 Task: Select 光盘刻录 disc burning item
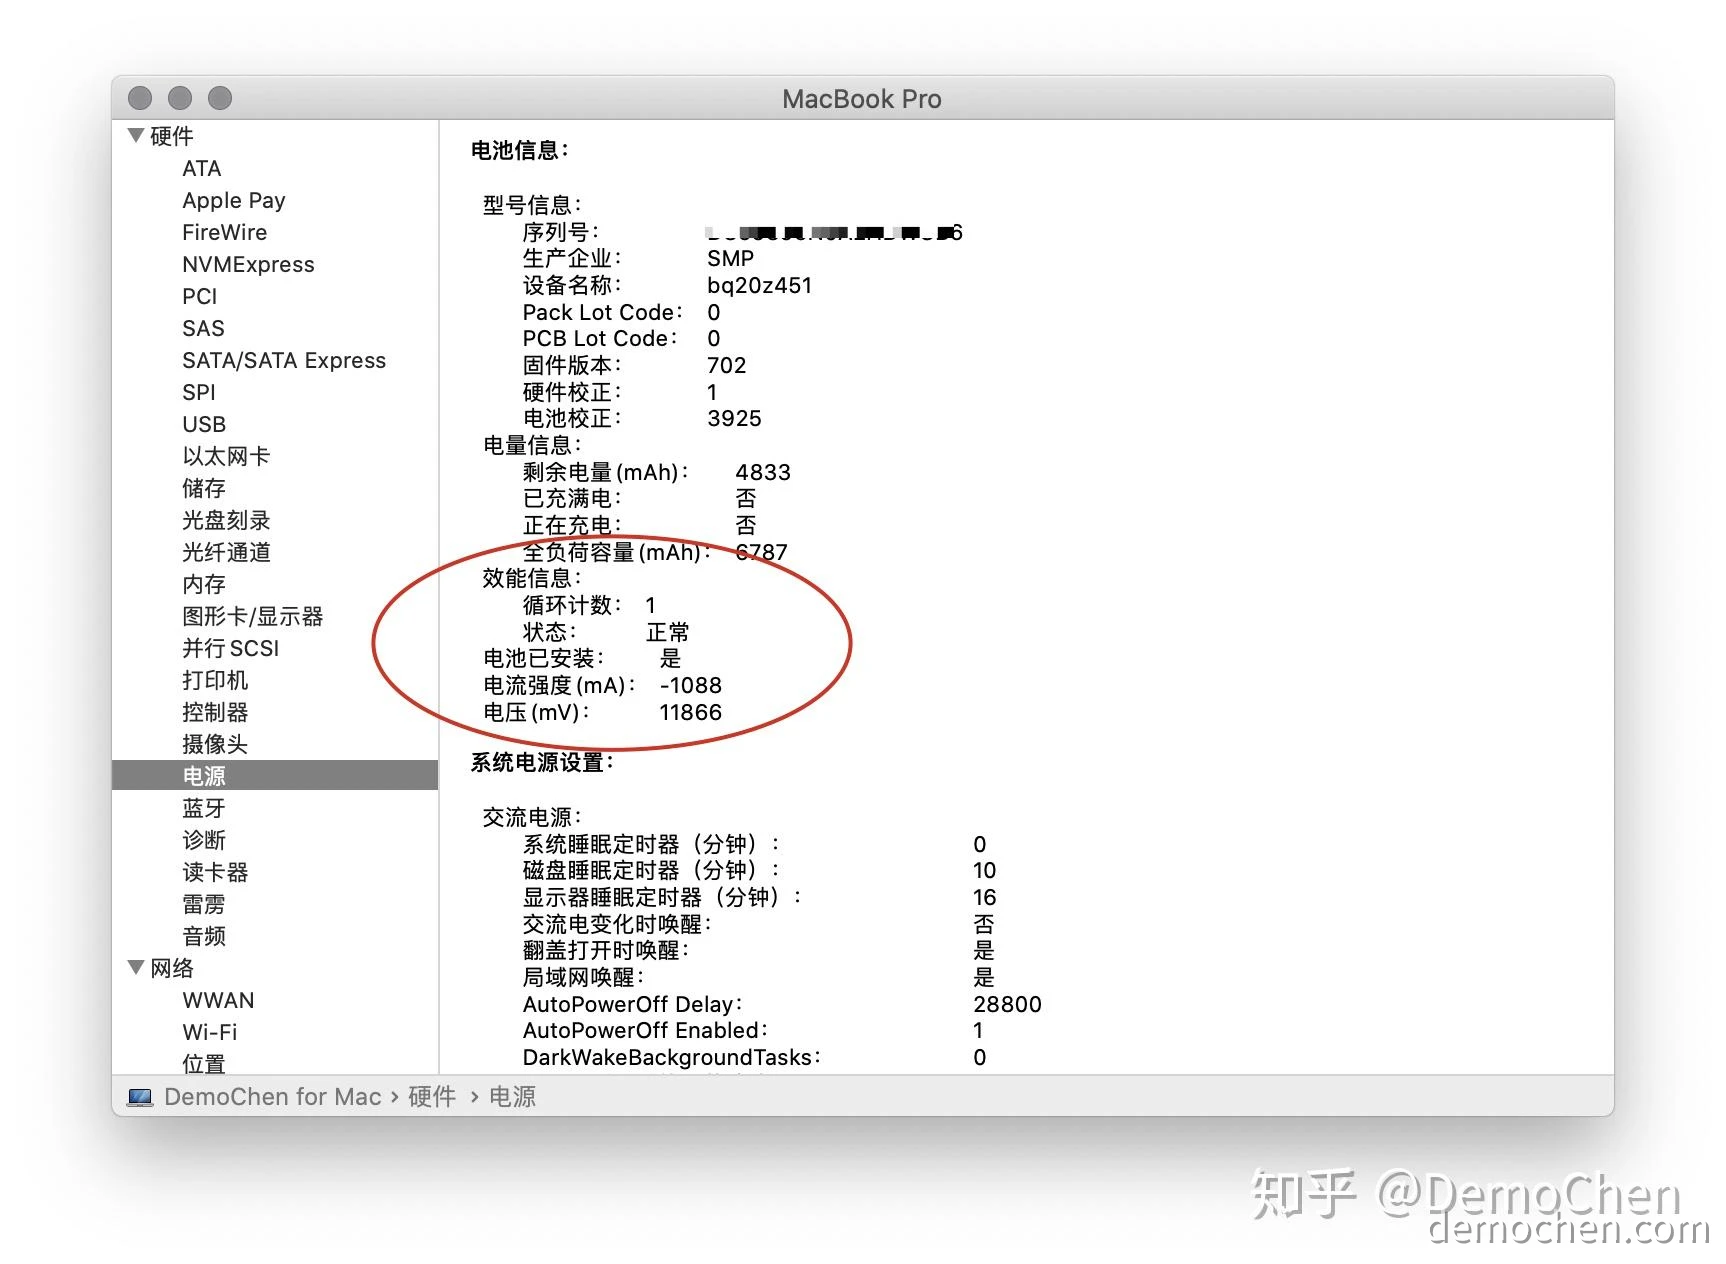(226, 520)
